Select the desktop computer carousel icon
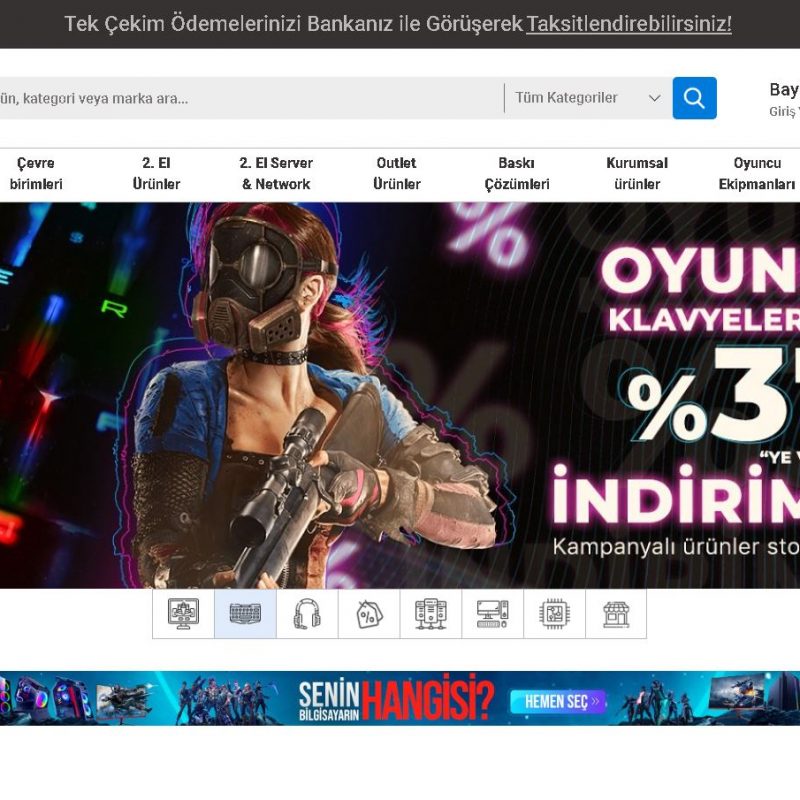The height and width of the screenshot is (800, 800). click(493, 614)
